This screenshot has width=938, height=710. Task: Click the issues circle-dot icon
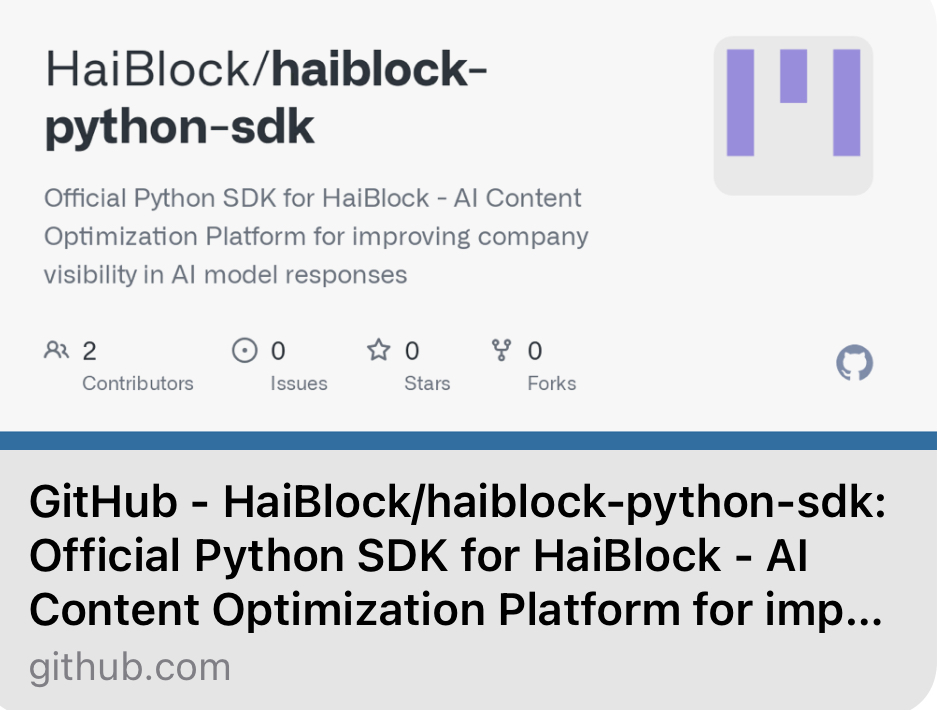point(244,350)
